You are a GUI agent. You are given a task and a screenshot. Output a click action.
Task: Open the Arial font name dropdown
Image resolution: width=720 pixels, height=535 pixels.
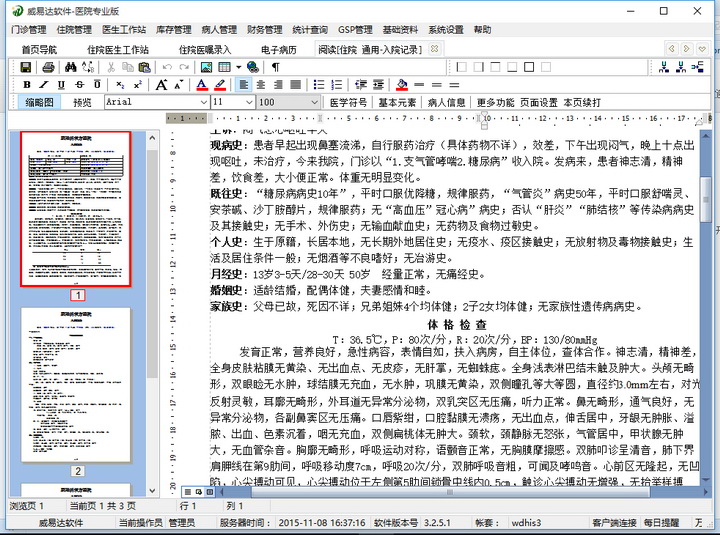204,102
